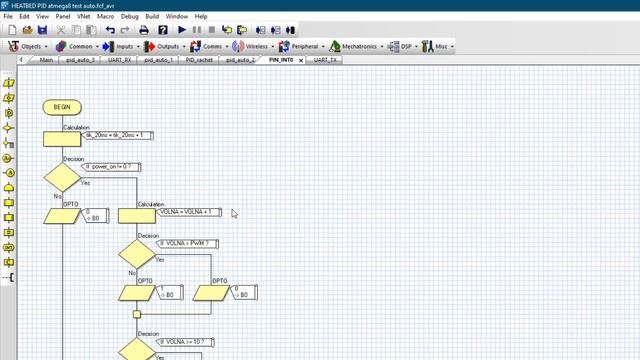
Task: Select the Output icon in left palette
Action: (x=9, y=98)
